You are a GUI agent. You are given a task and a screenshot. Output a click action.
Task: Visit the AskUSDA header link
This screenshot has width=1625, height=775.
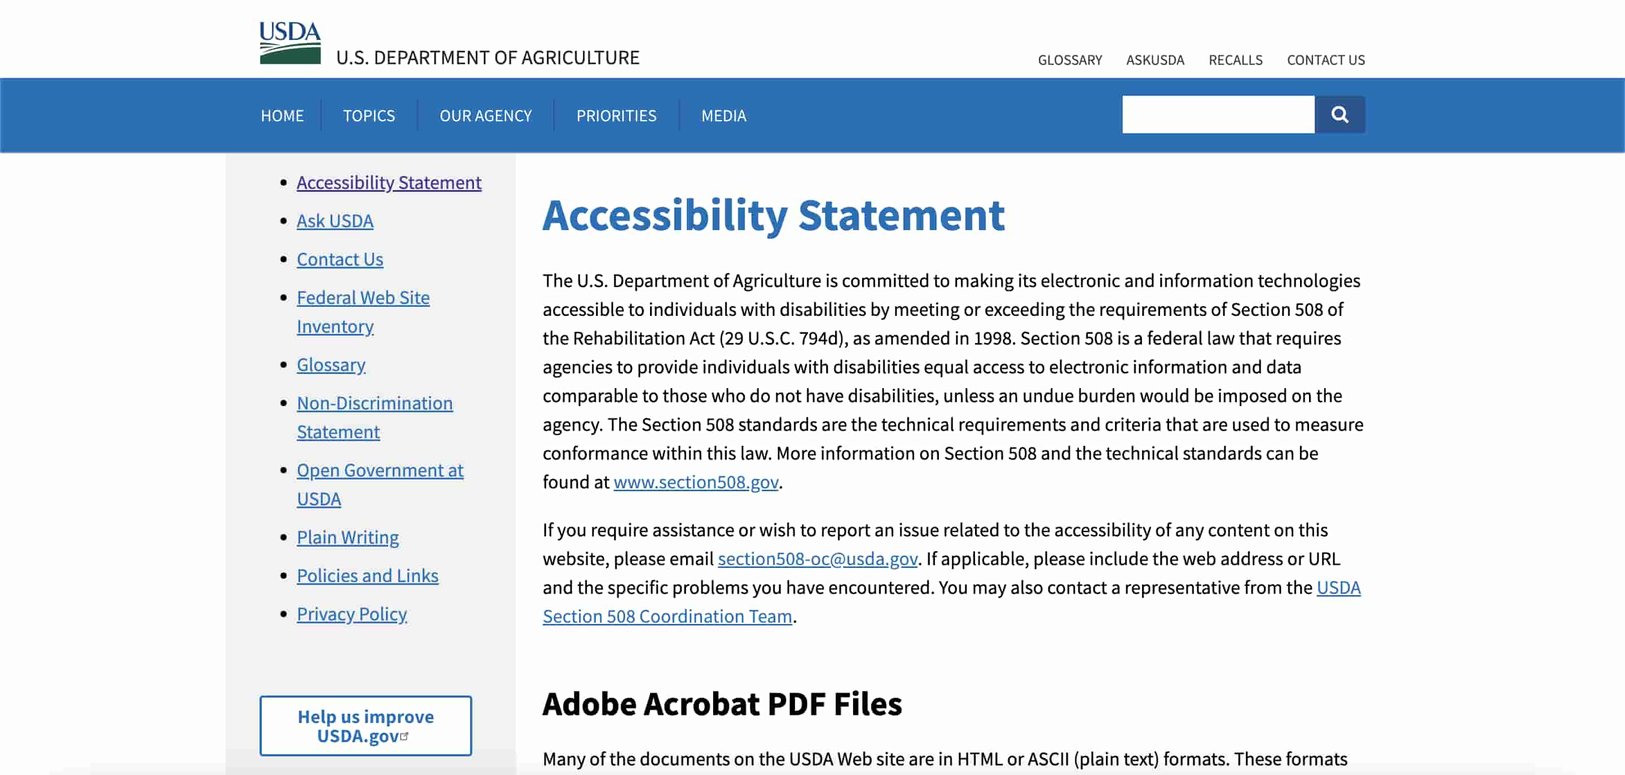coord(1155,60)
